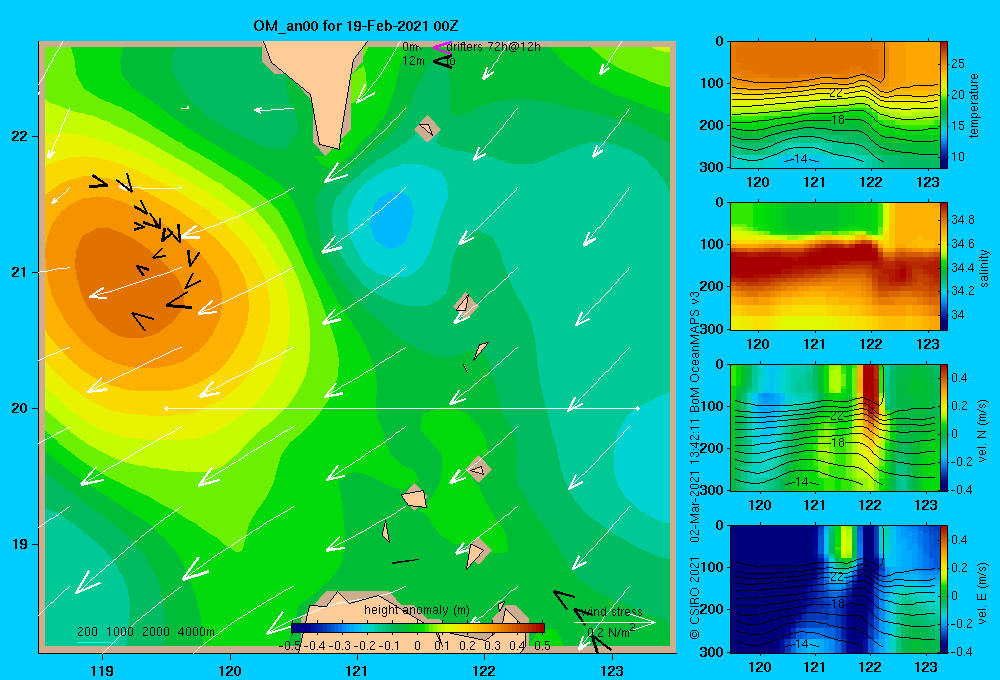The width and height of the screenshot is (1000, 680).
Task: Click the height anomaly color bar
Action: coord(418,628)
